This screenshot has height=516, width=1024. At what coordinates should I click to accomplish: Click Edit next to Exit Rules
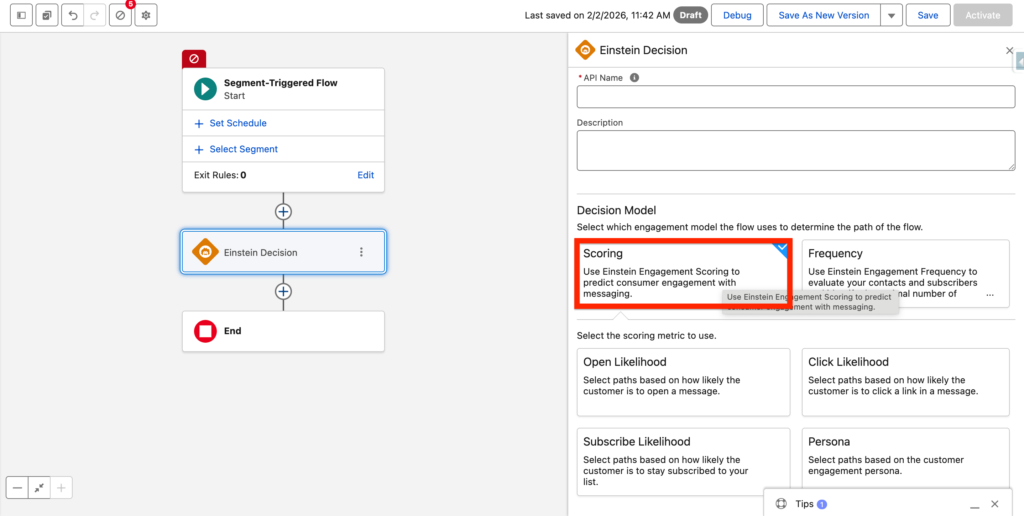pos(365,175)
